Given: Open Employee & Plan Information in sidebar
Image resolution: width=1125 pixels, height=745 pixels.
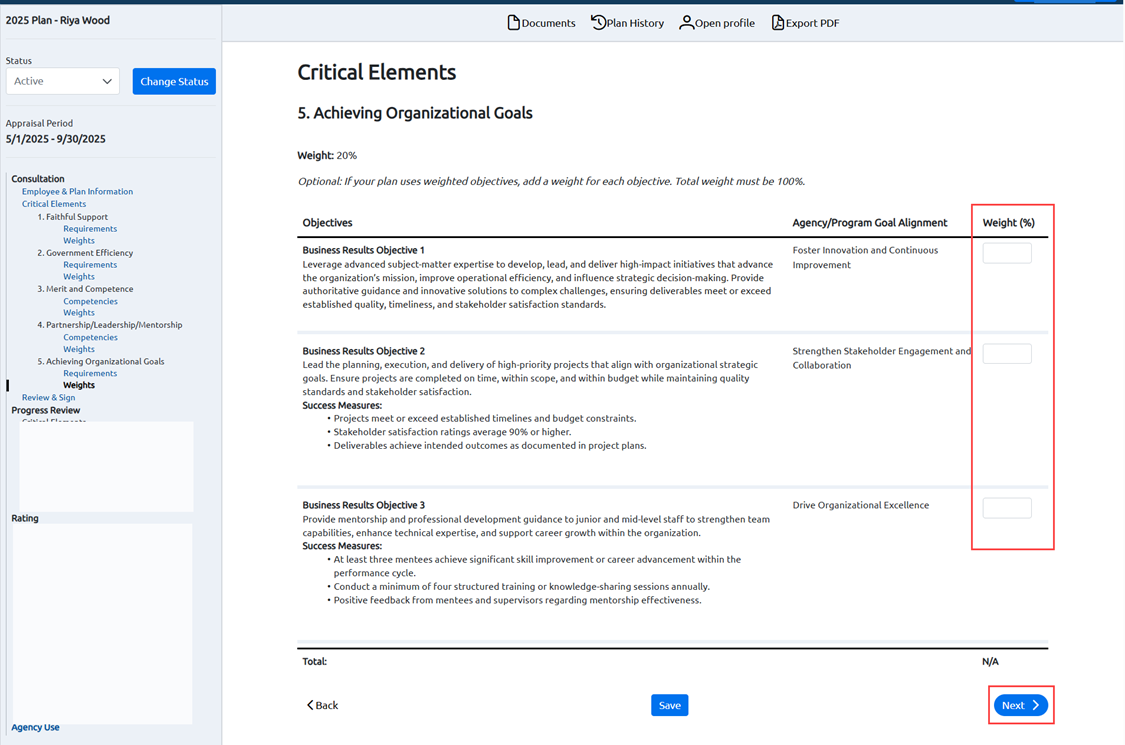Looking at the screenshot, I should [77, 192].
